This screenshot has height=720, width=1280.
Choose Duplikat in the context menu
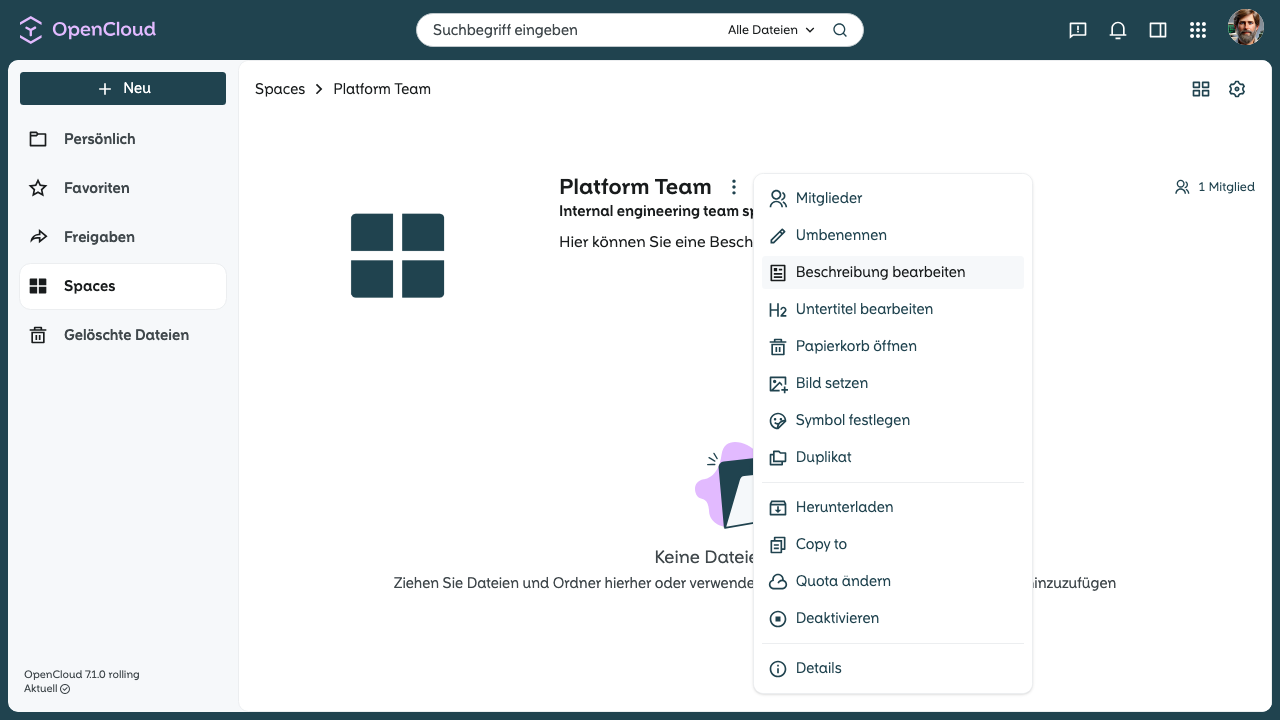pos(893,457)
